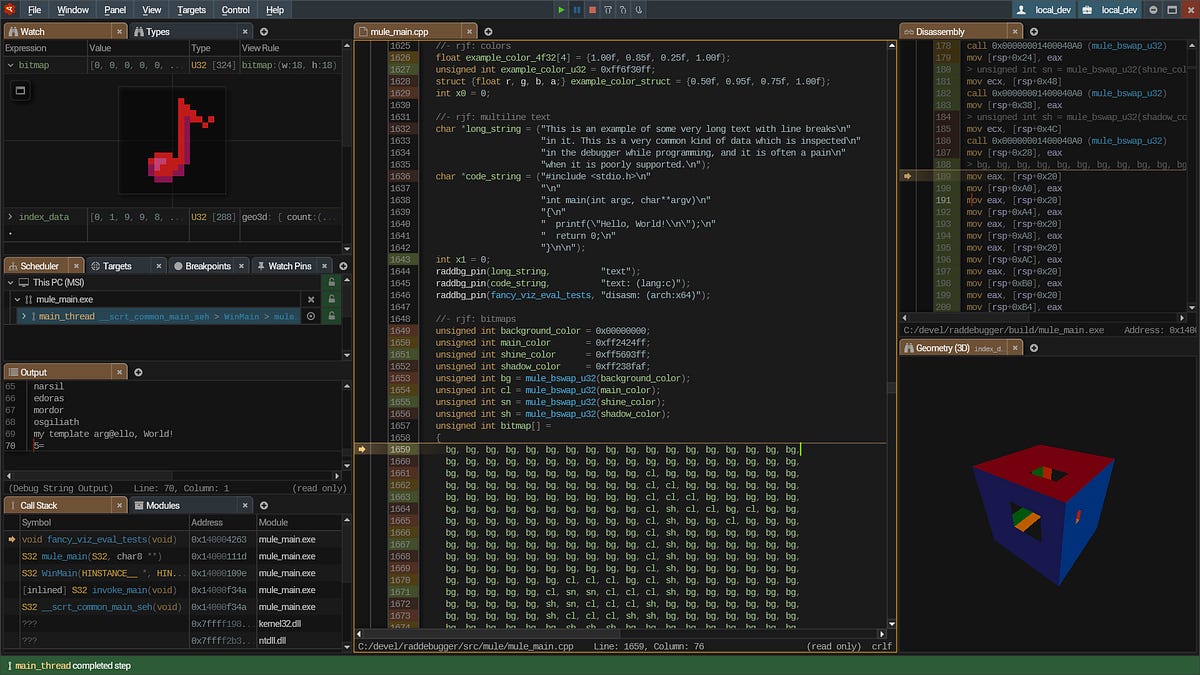Select main_thread via the target circle toggle

tap(310, 315)
